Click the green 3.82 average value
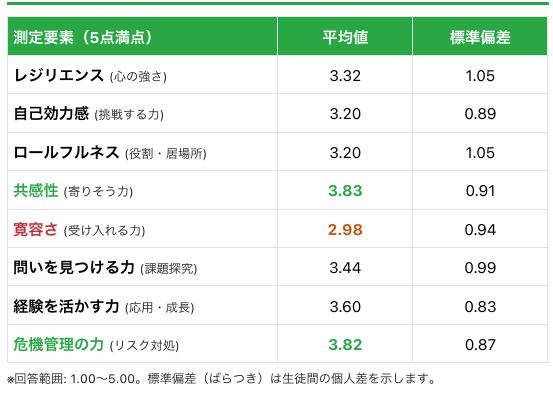This screenshot has width=553, height=396. tap(345, 345)
